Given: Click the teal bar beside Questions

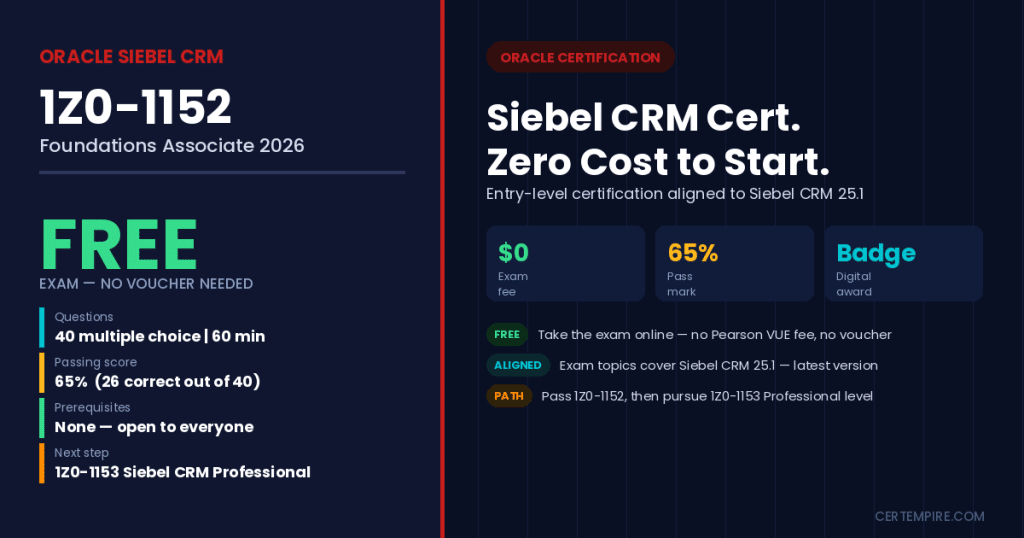Looking at the screenshot, I should tap(42, 327).
